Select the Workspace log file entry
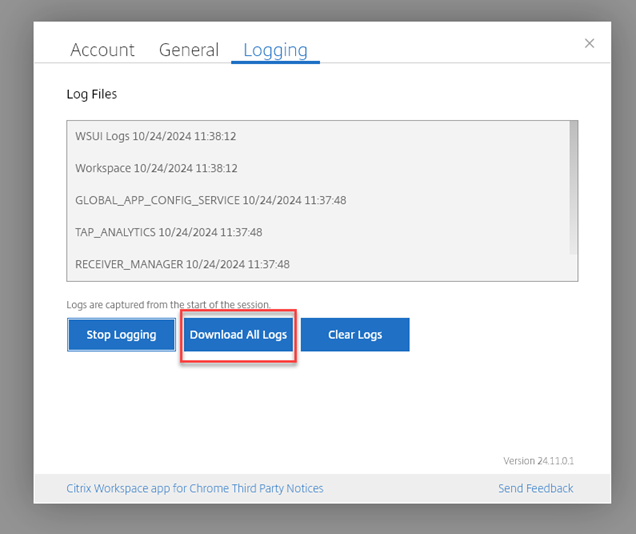 pos(156,168)
